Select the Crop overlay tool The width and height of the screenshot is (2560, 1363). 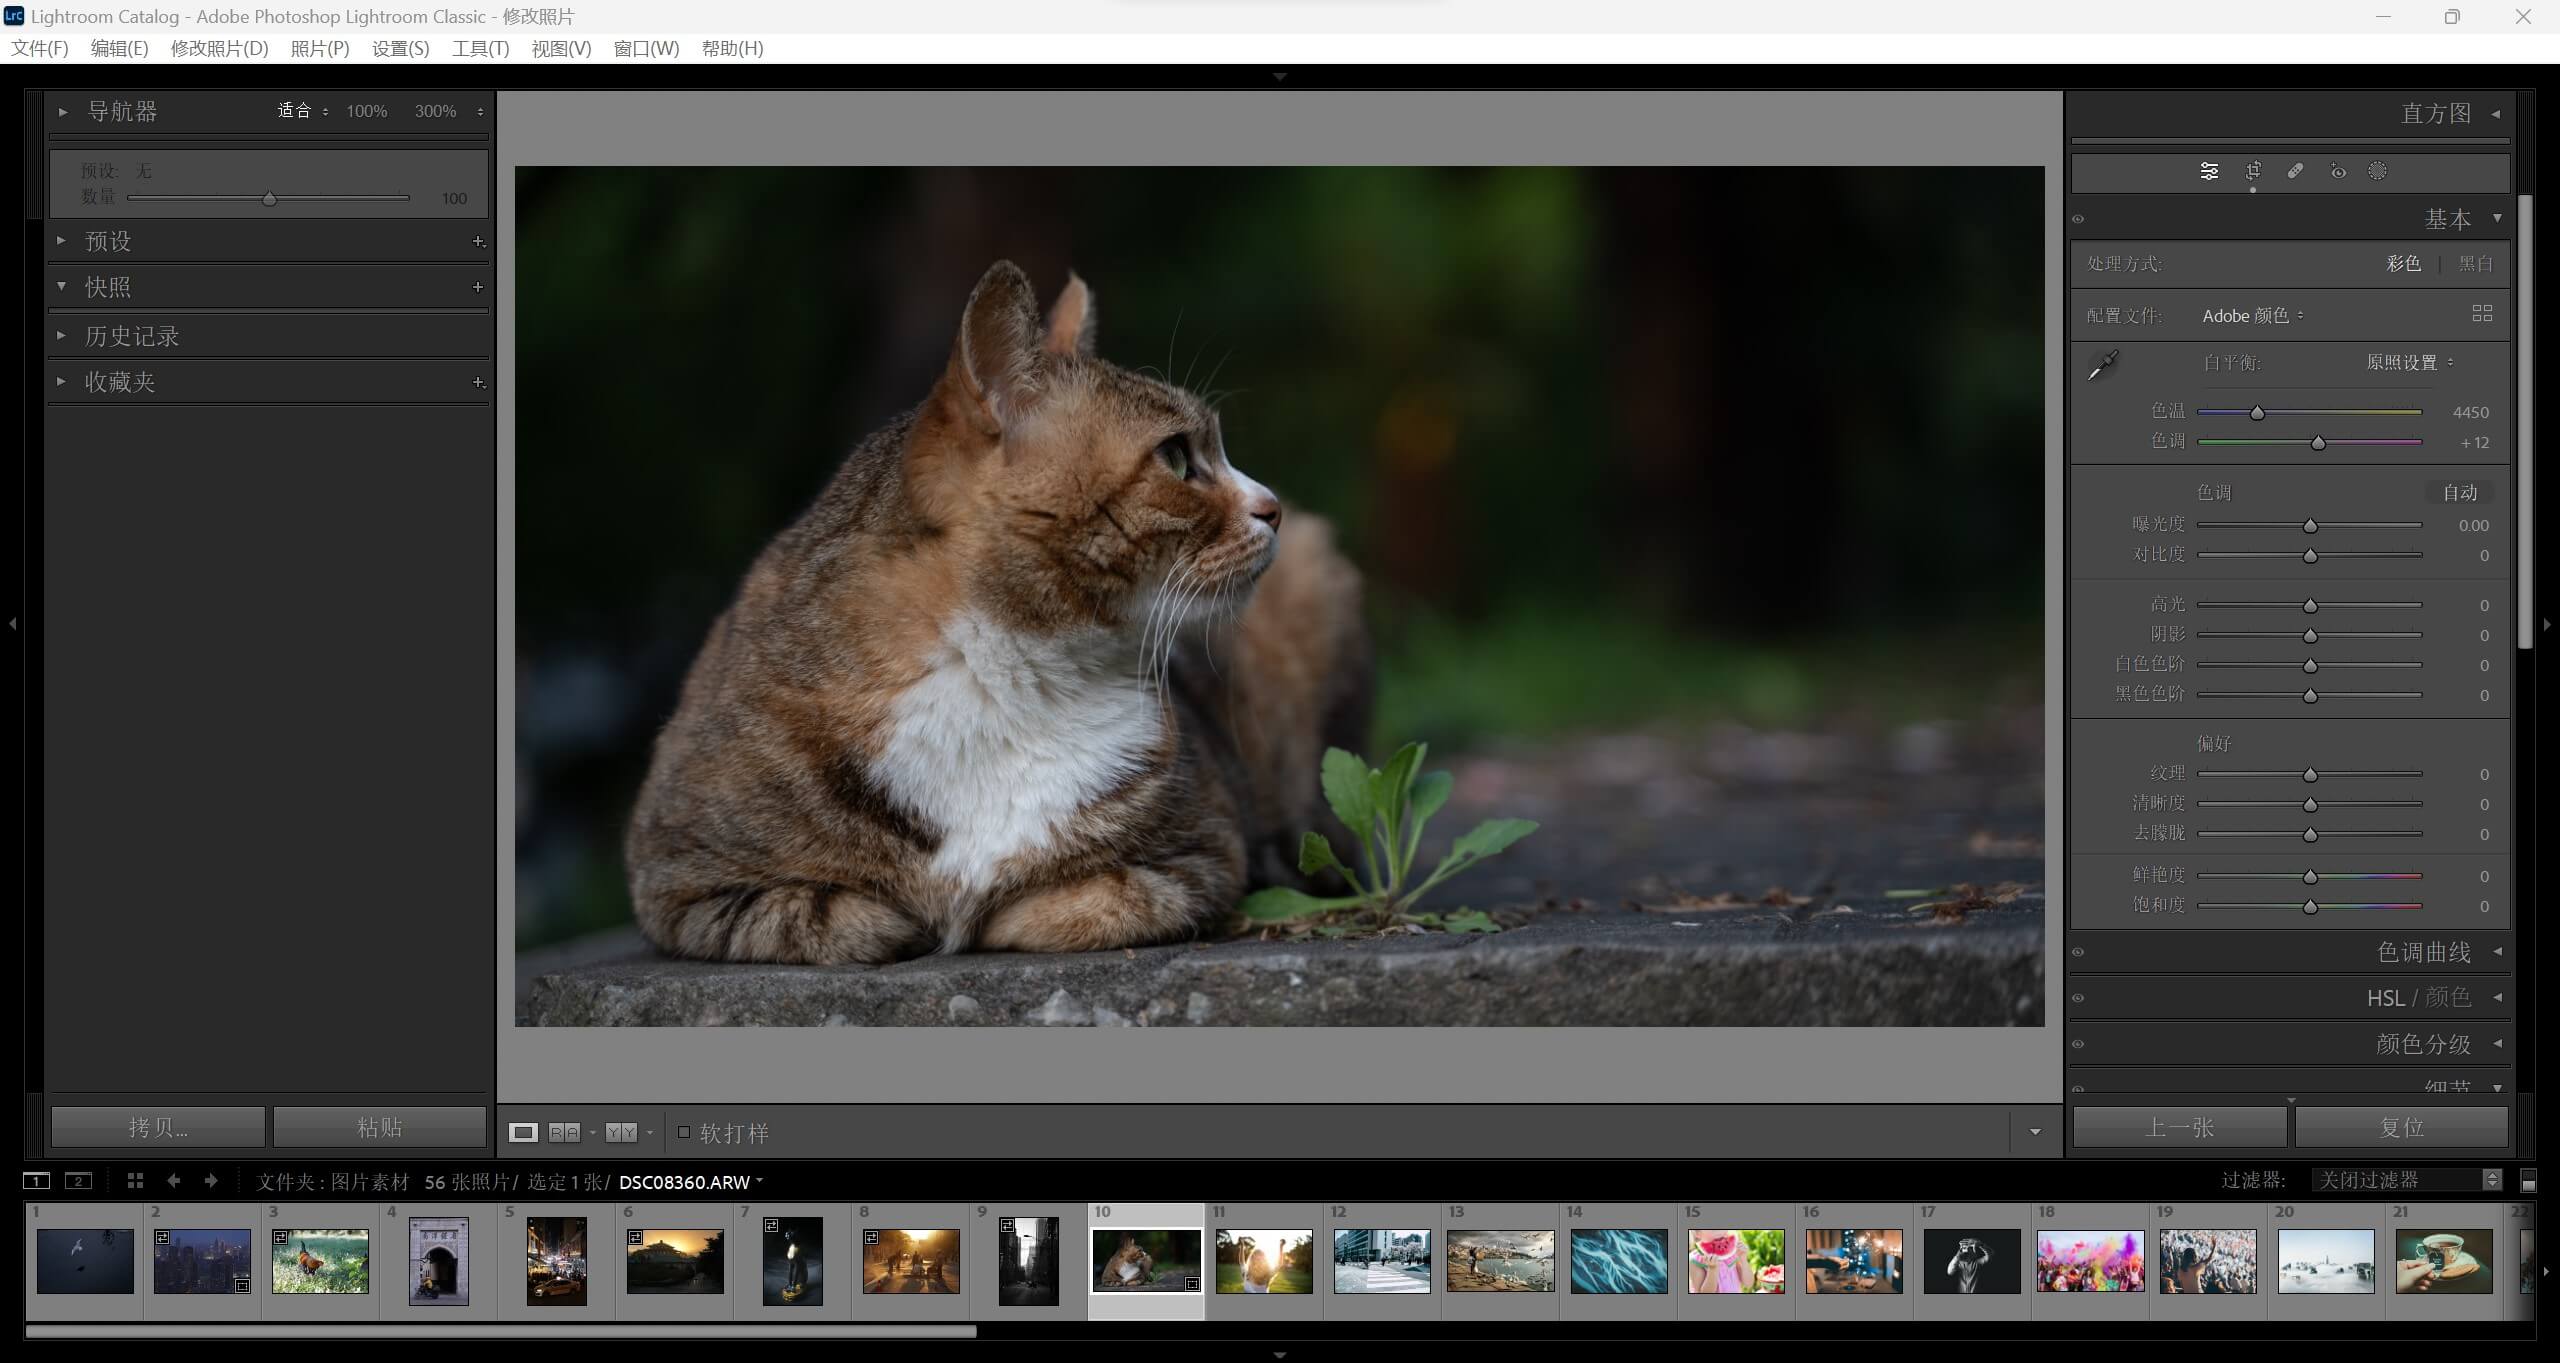pyautogui.click(x=2253, y=172)
